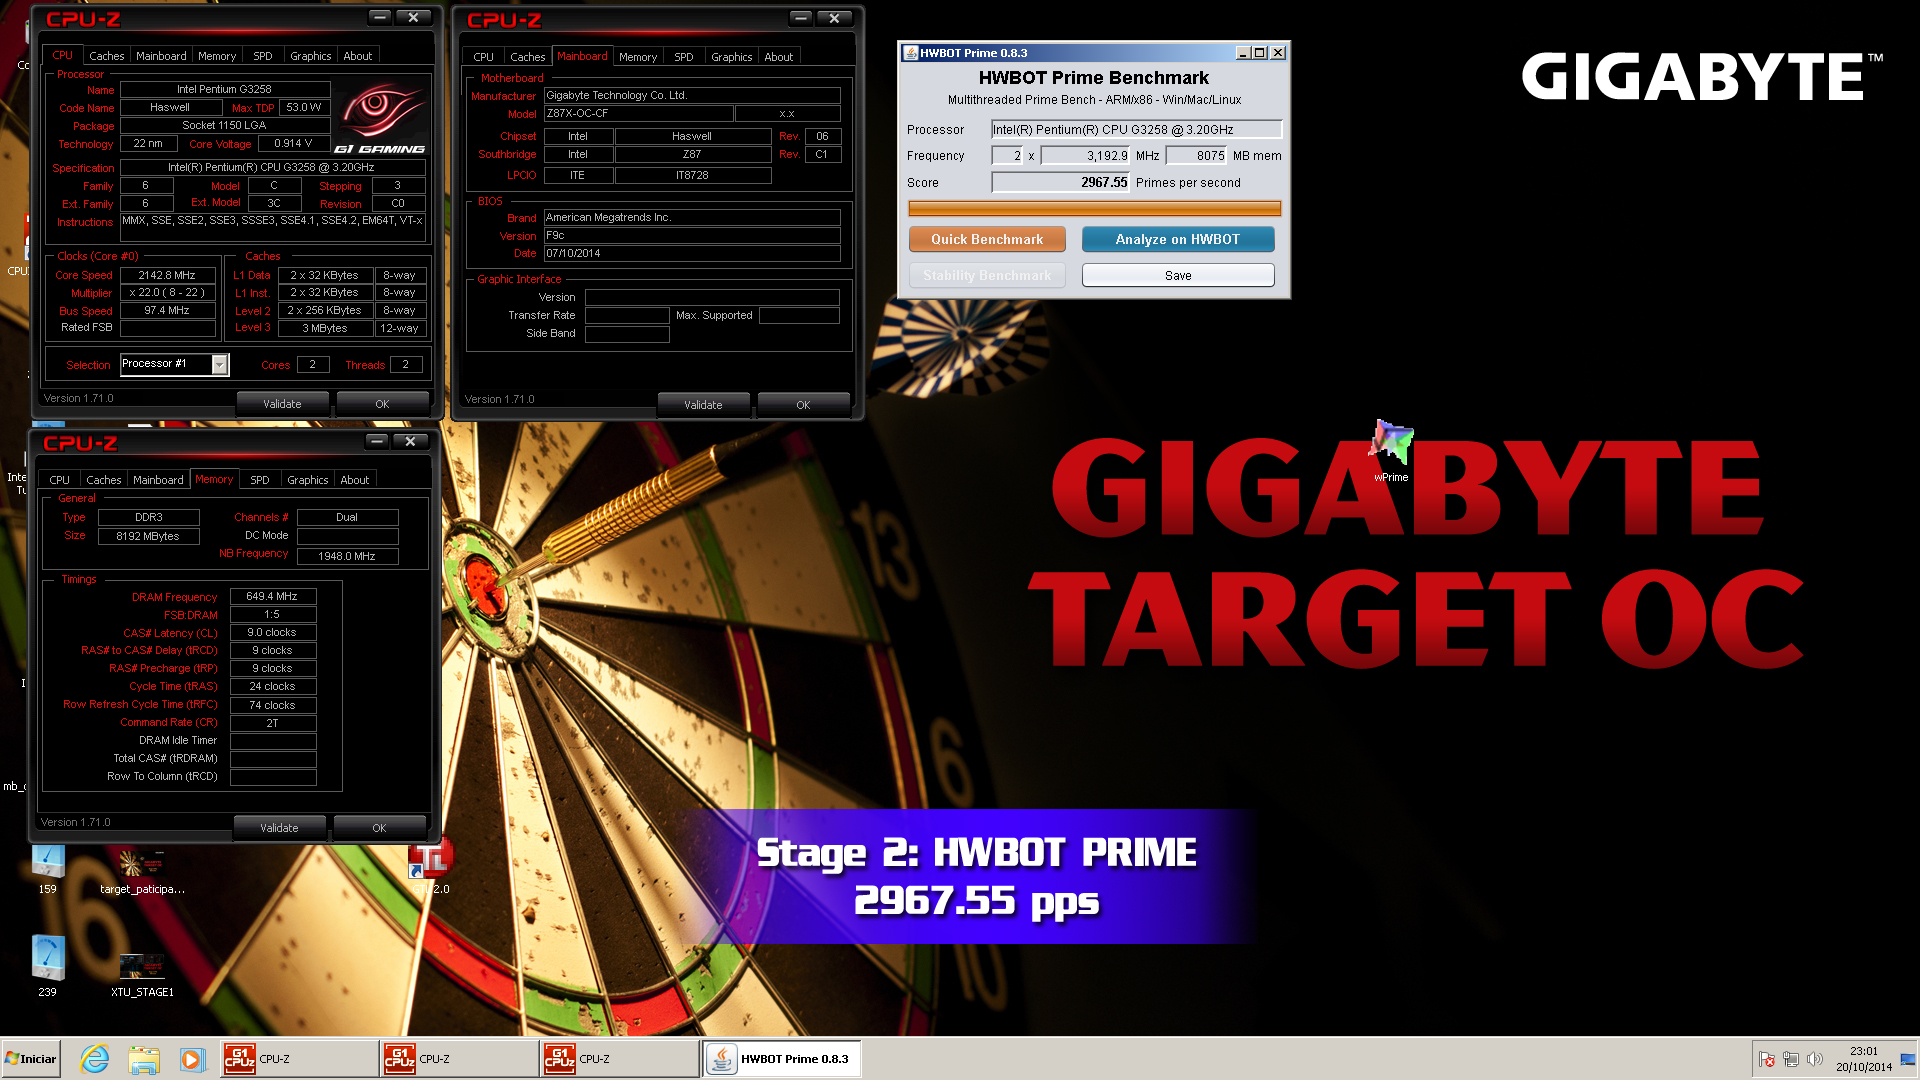Click Save in HWBOT Prime
The height and width of the screenshot is (1080, 1920).
1178,275
